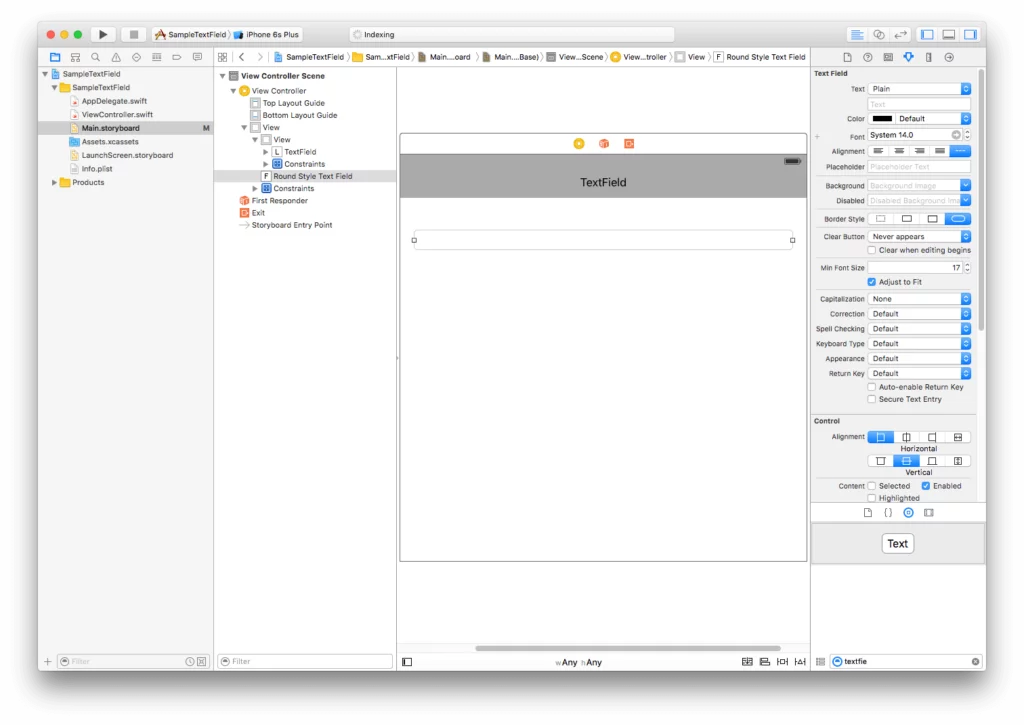The height and width of the screenshot is (725, 1024).
Task: Uncheck the 'Adjust to Fit' checkbox
Action: (872, 282)
